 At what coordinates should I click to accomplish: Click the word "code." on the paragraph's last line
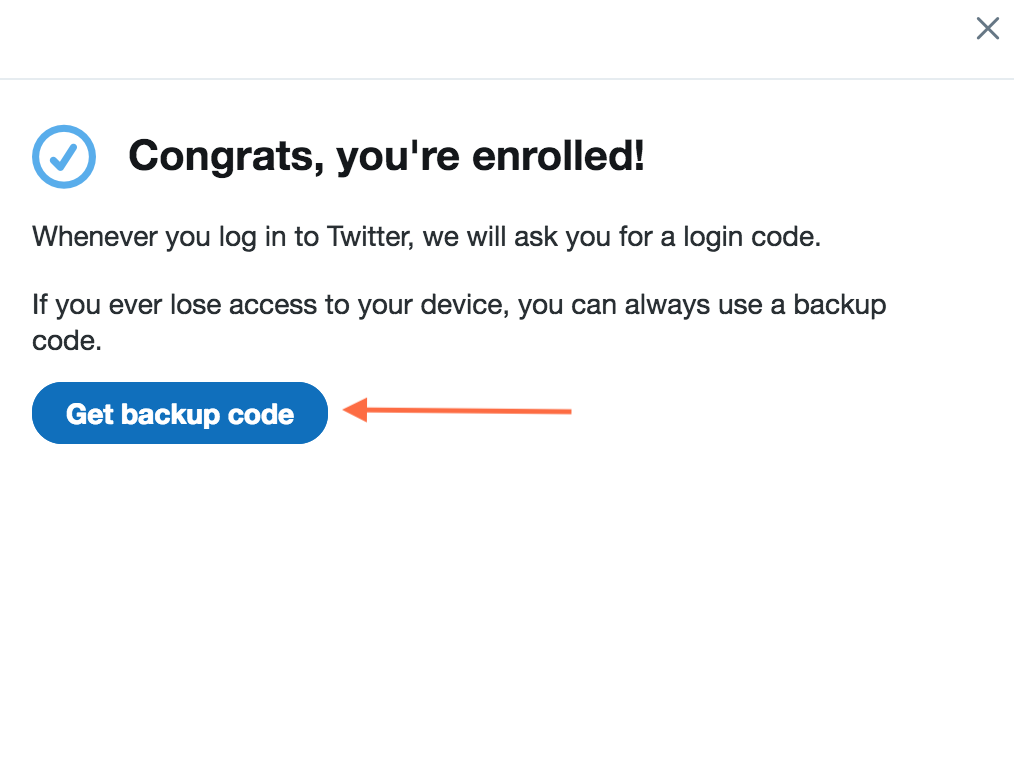click(67, 340)
